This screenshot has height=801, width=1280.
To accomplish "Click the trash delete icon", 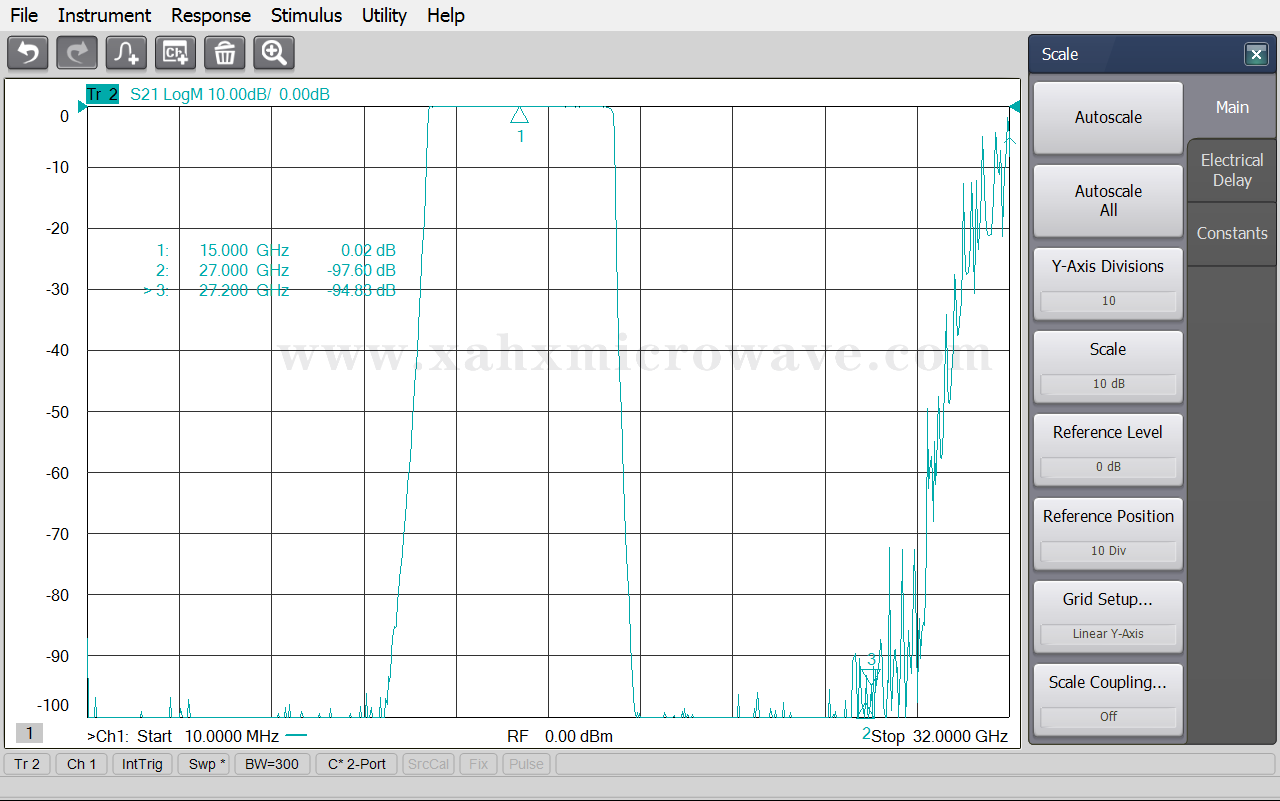I will pyautogui.click(x=225, y=53).
